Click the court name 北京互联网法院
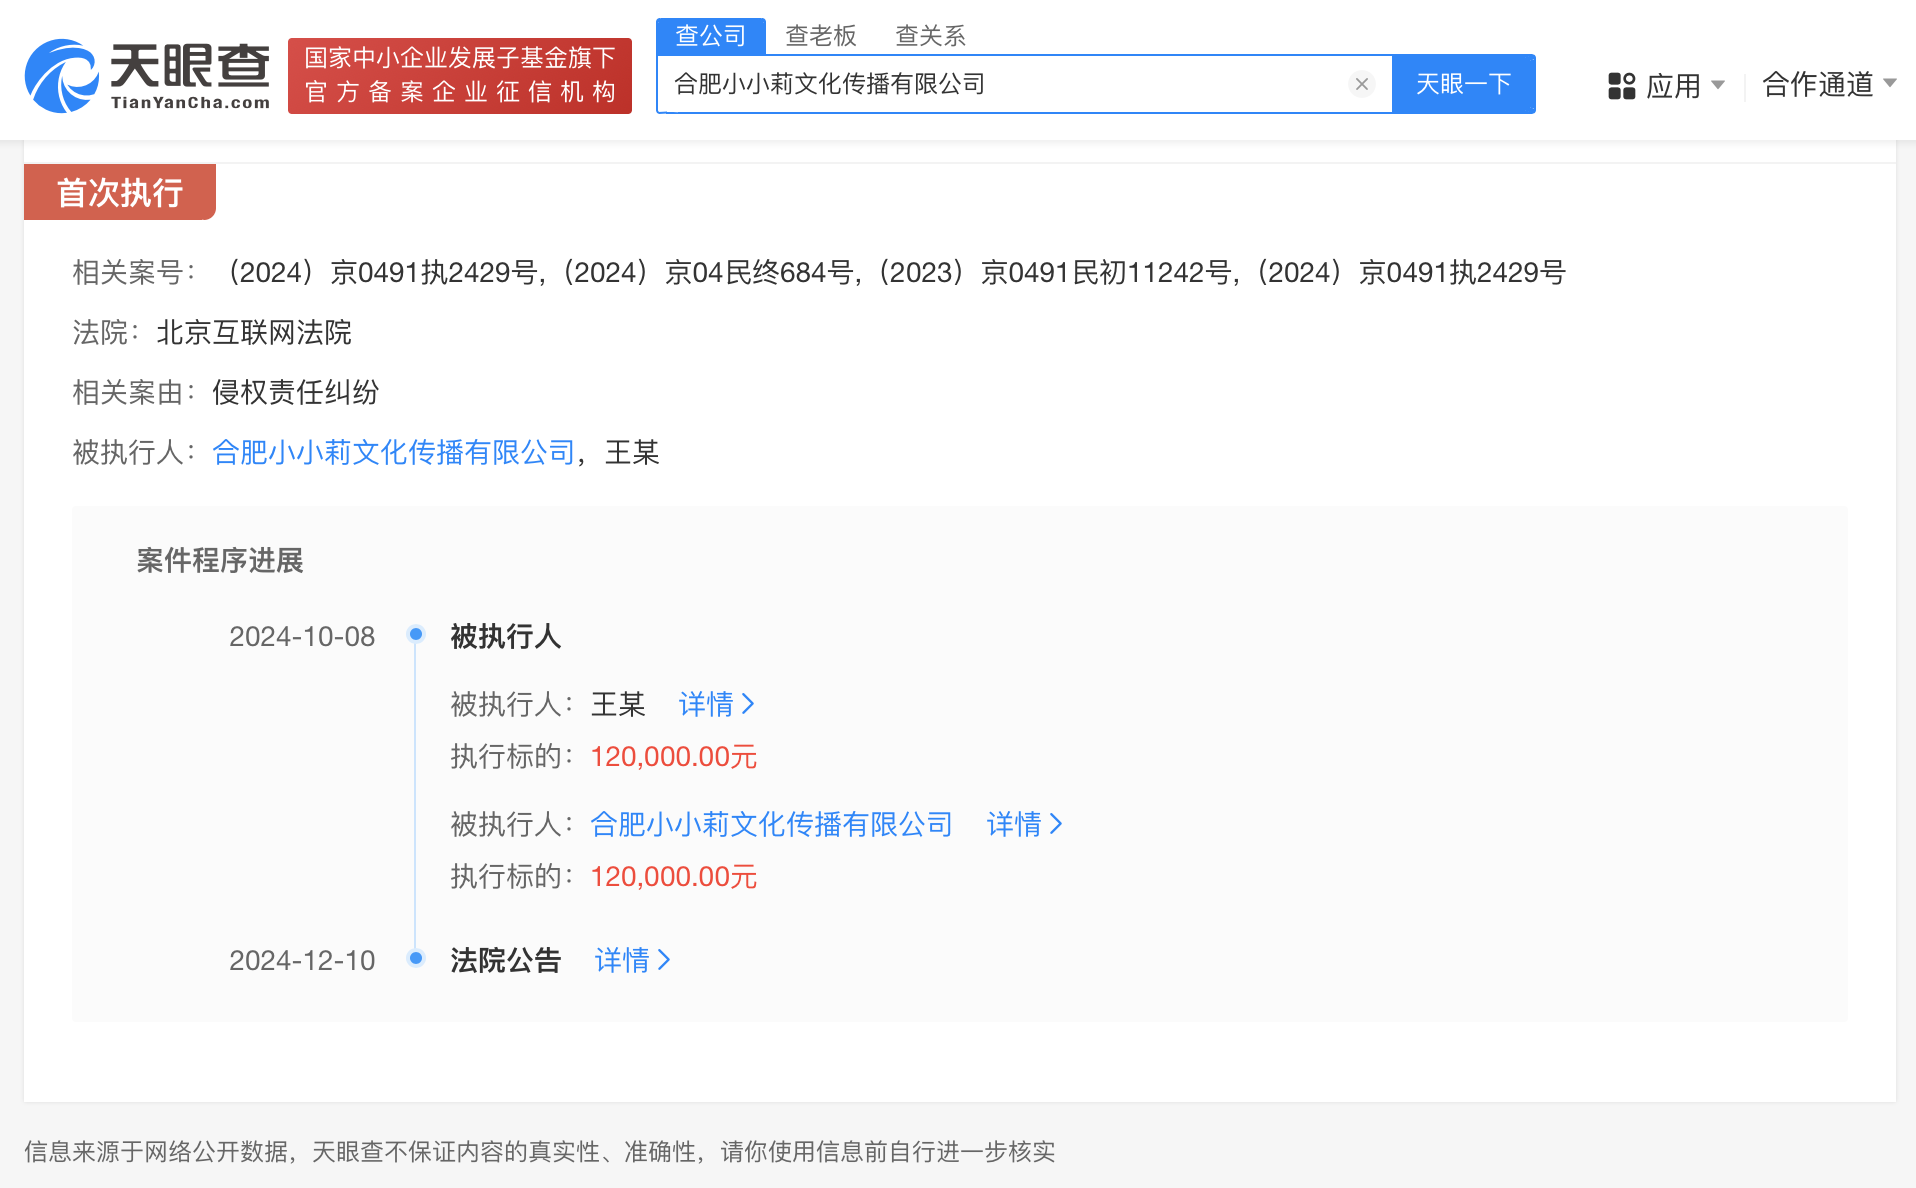The image size is (1916, 1188). click(x=254, y=333)
